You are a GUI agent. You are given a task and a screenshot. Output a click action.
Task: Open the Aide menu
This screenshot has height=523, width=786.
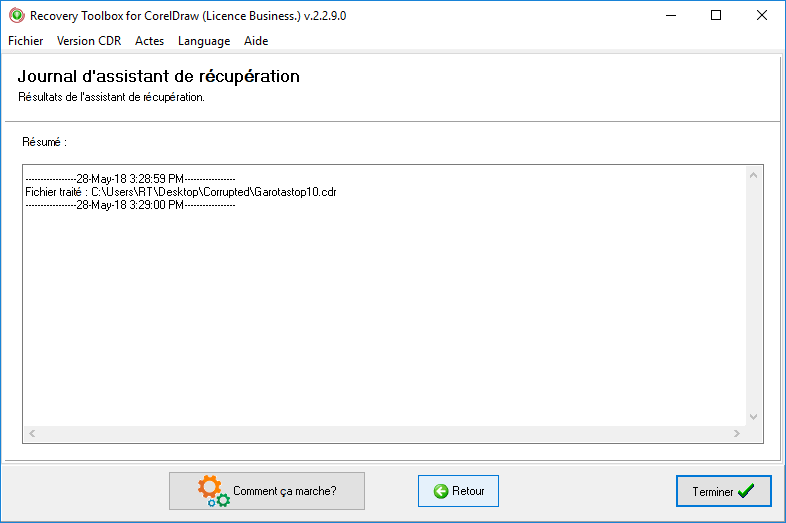(256, 41)
